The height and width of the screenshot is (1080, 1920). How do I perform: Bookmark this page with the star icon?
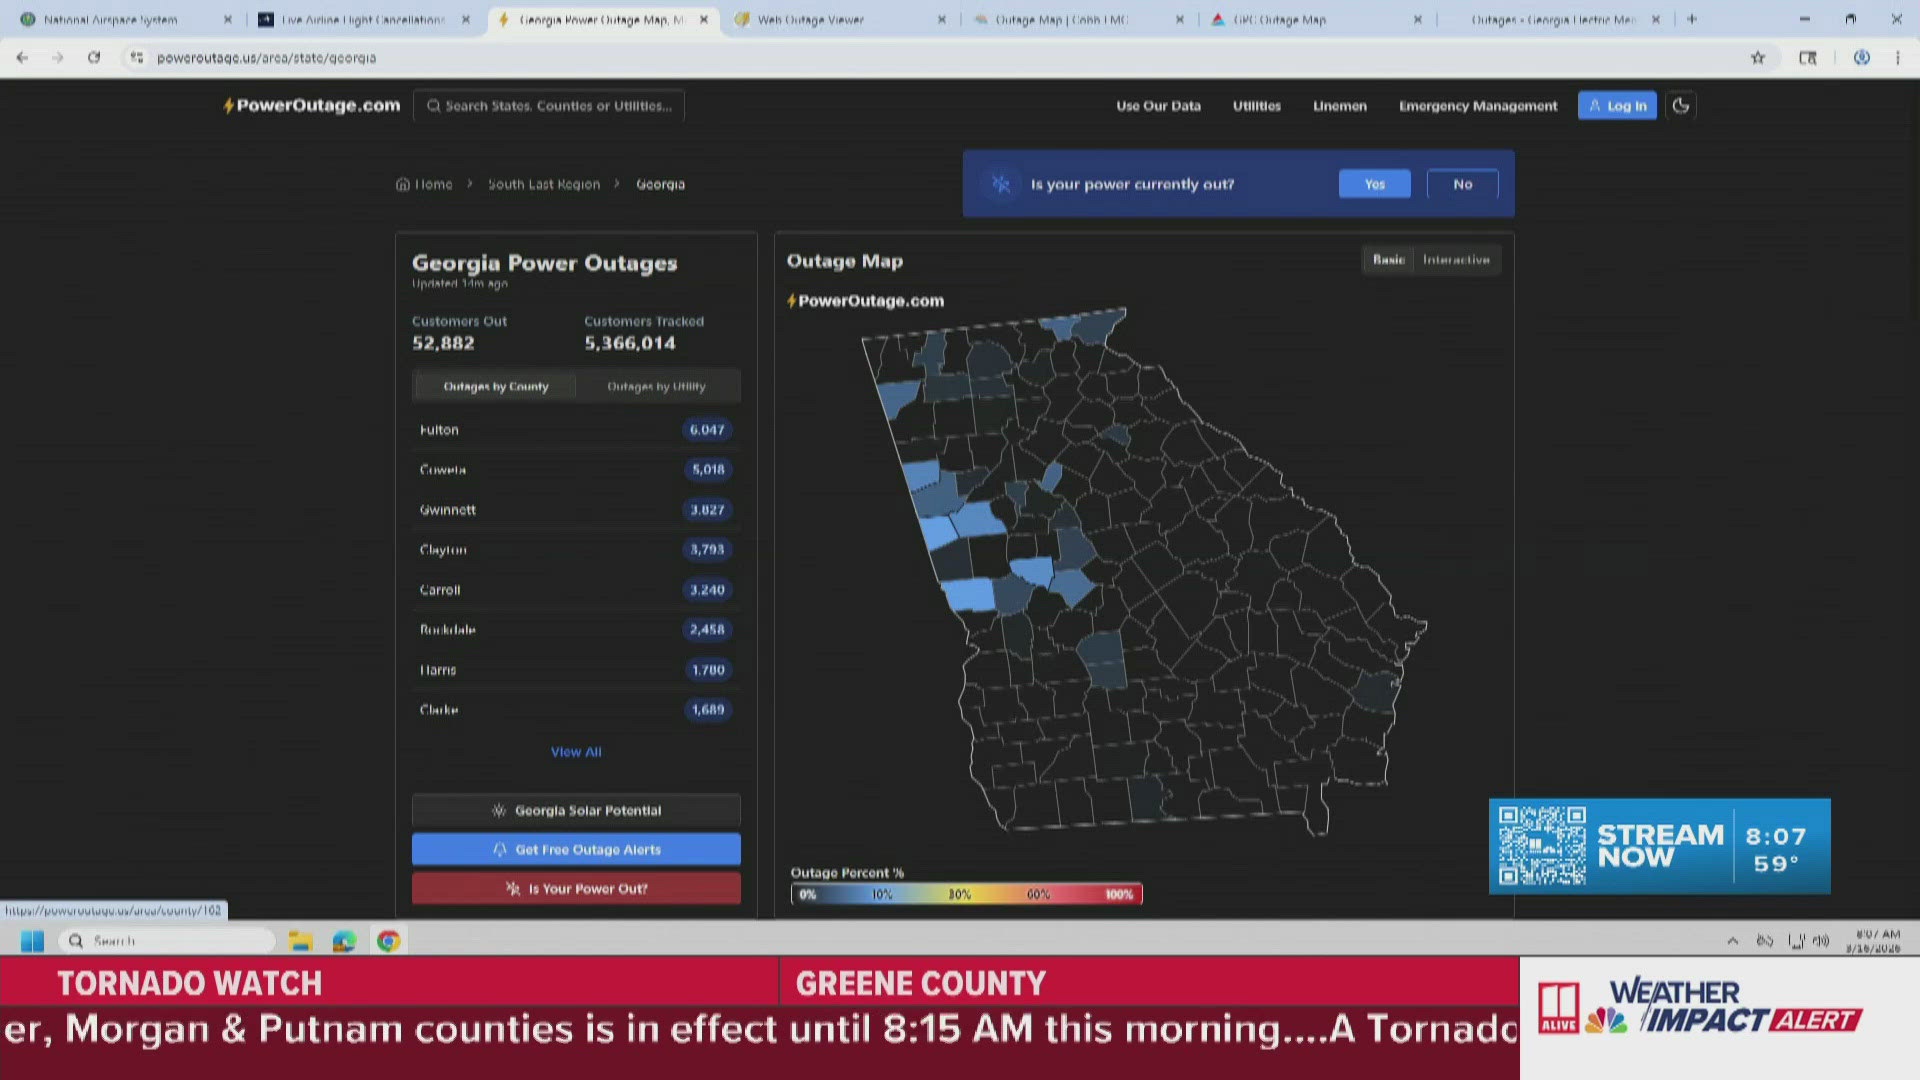tap(1758, 58)
